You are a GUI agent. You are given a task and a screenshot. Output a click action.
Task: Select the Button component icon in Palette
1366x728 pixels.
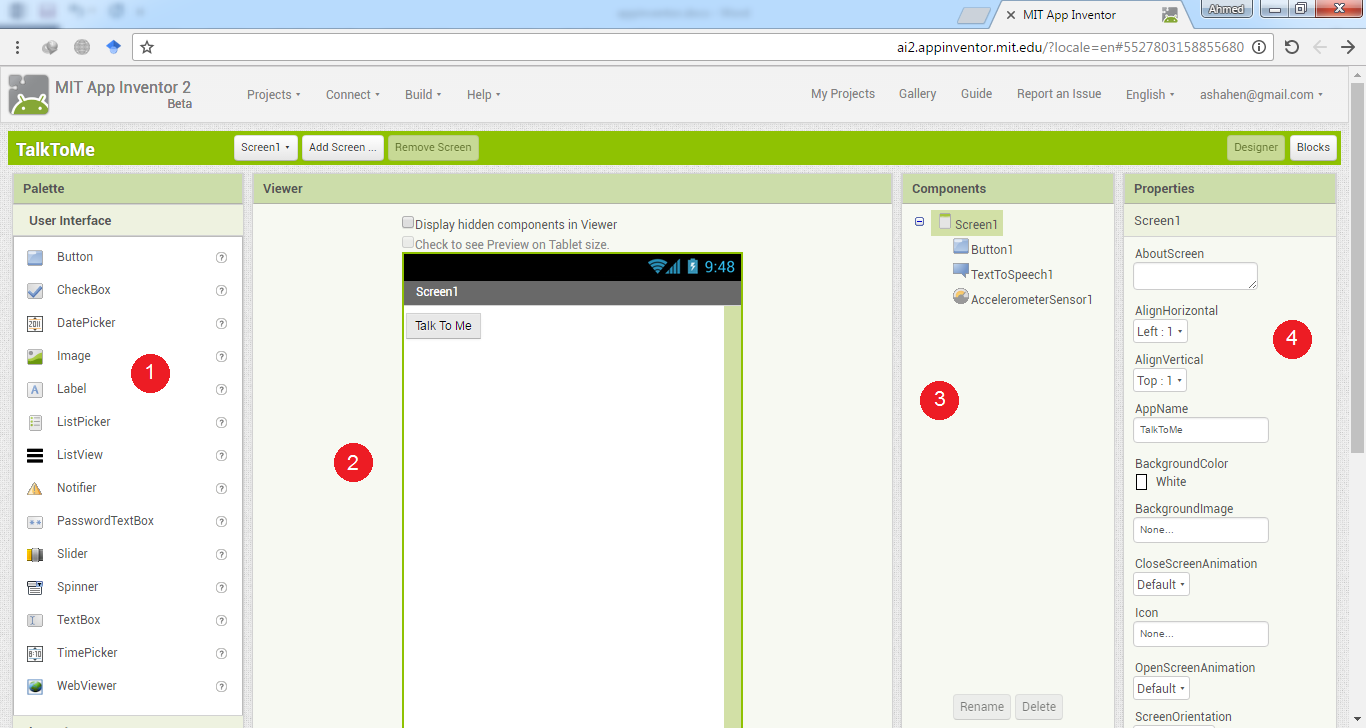coord(35,257)
